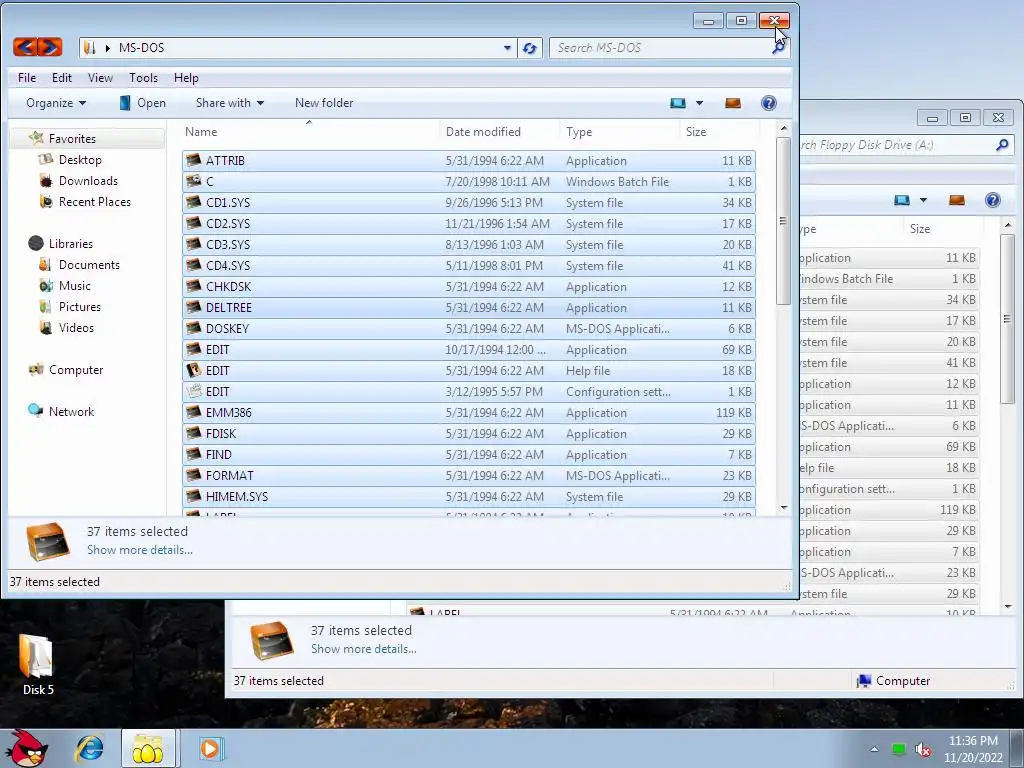Click the muted volume tray icon

pos(922,750)
